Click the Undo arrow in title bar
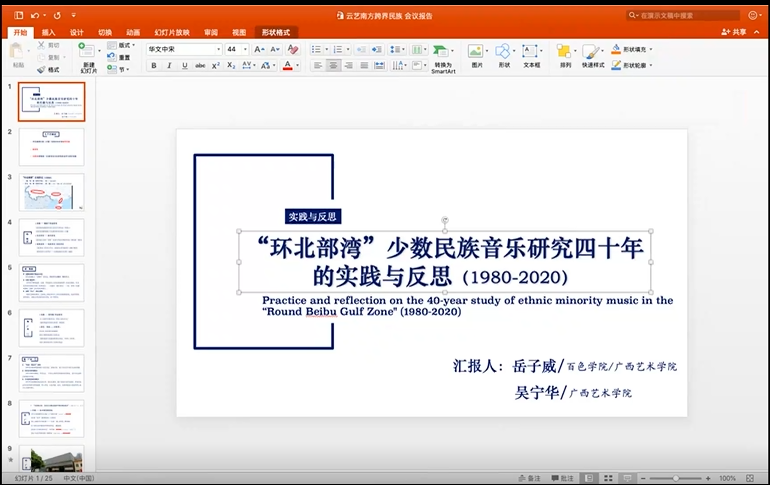770x485 pixels. tap(35, 15)
